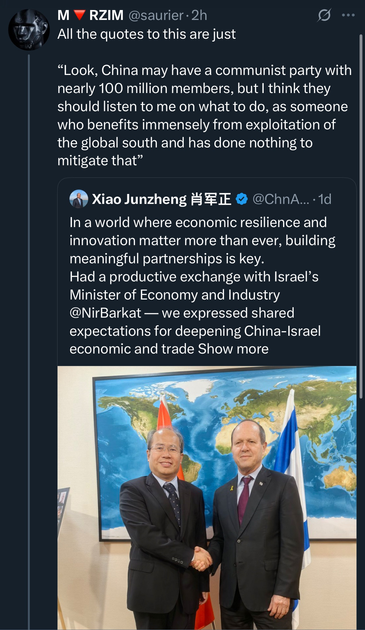Click the red triangle emoji in name
Viewport: 365px width, 630px height.
tap(80, 15)
